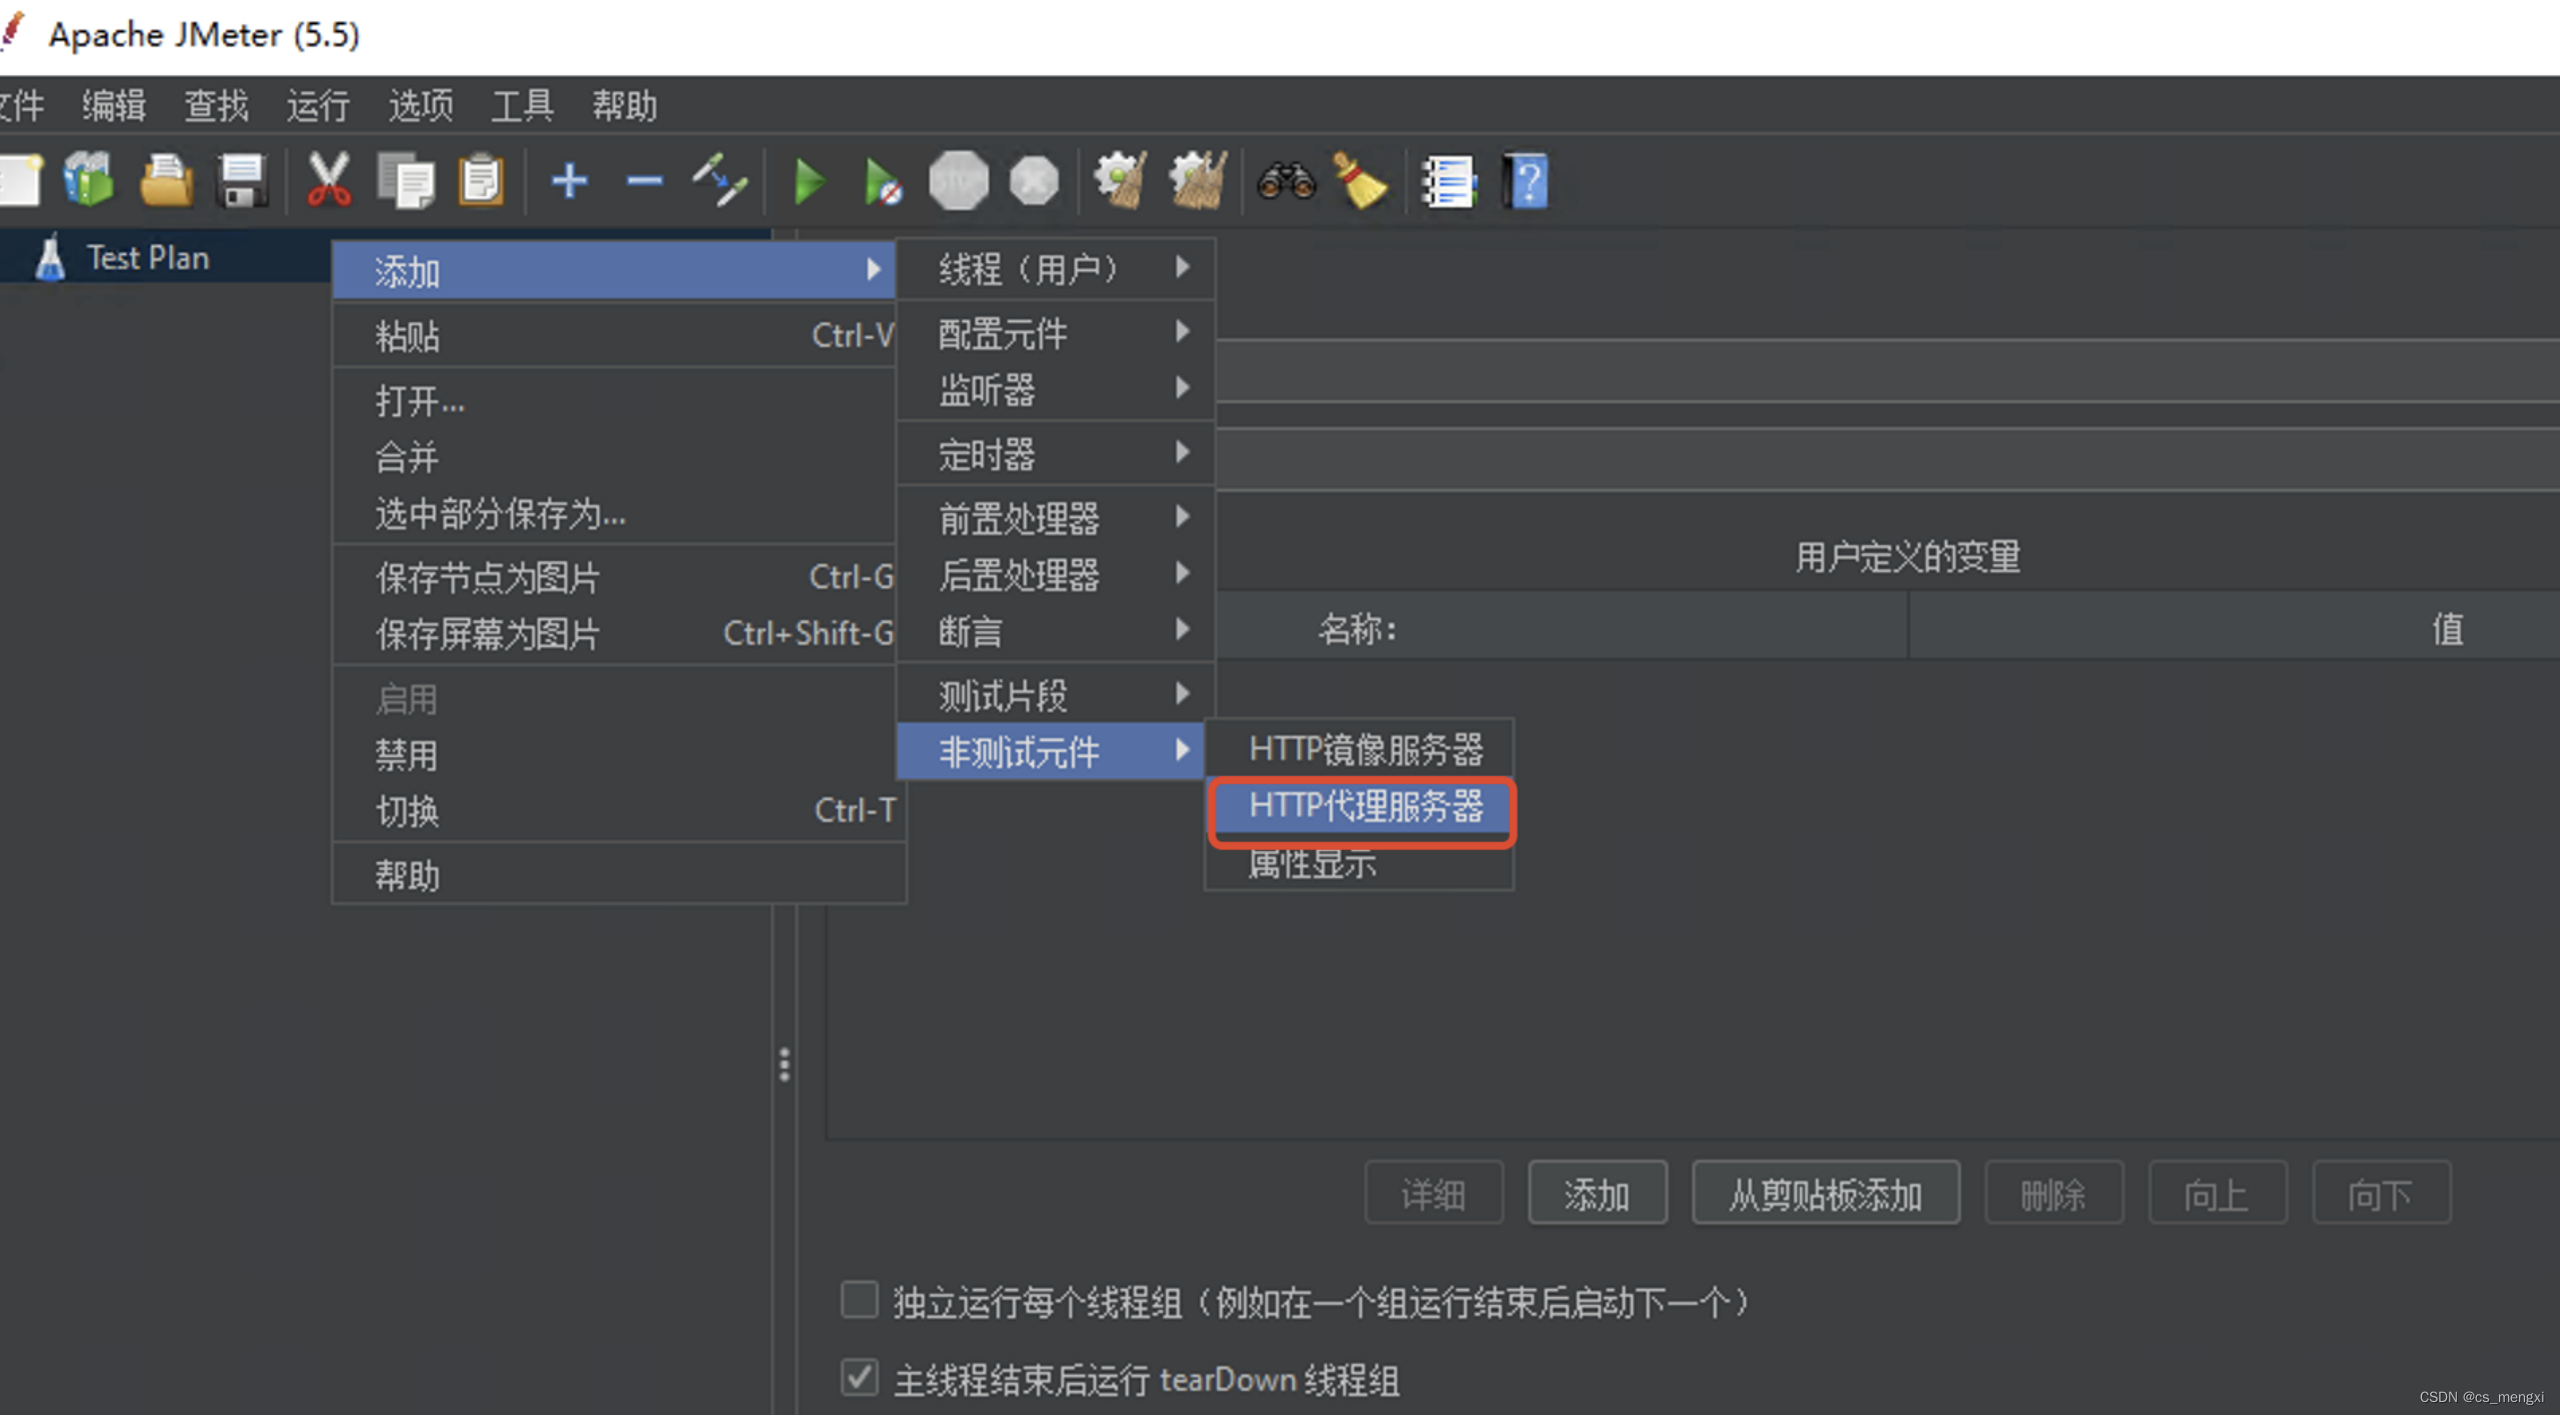
Task: Expand the 监听器 submenu
Action: 1056,389
